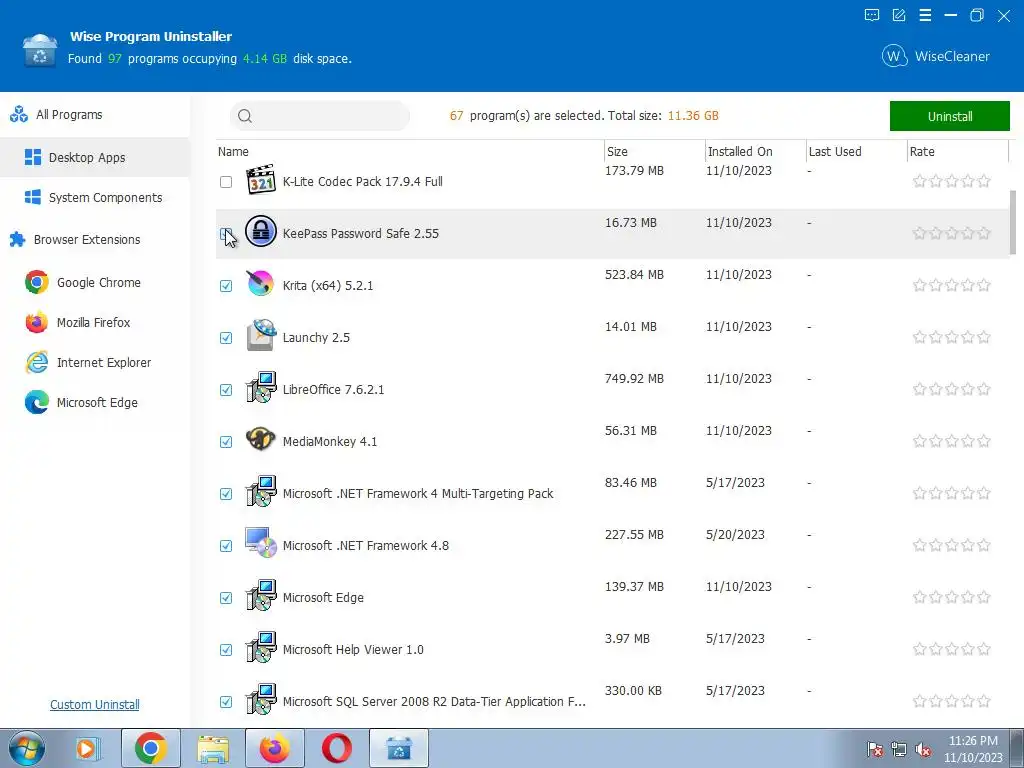1024x768 pixels.
Task: Rate Krita with five stars
Action: pos(984,285)
